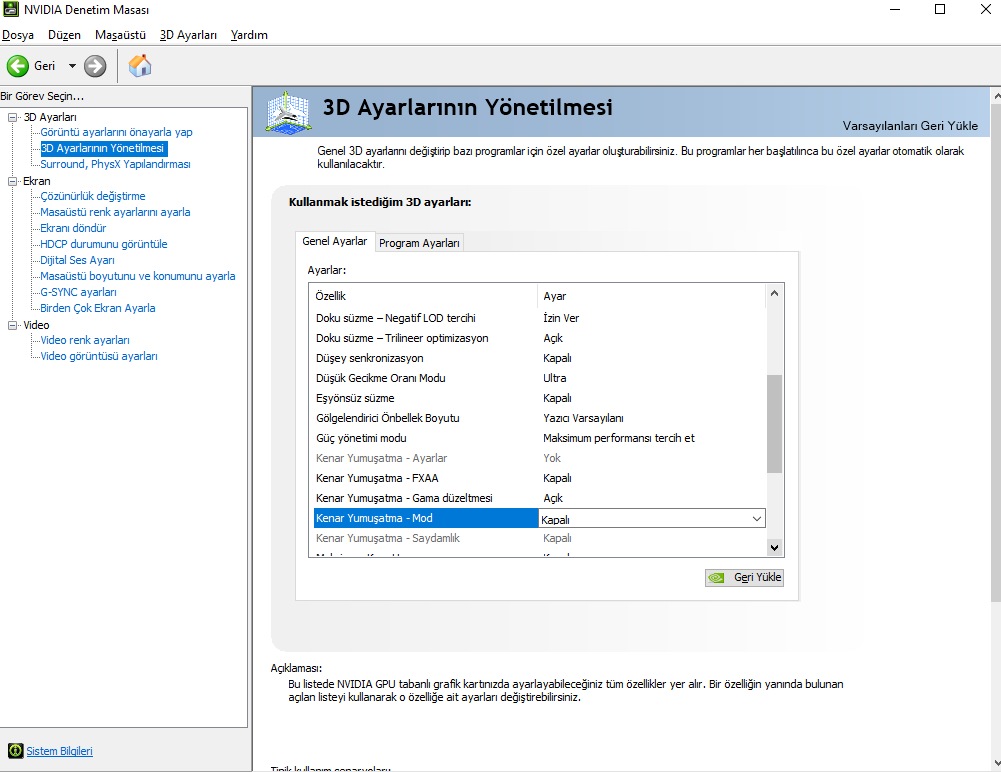Open the Dosya menu

click(x=18, y=35)
